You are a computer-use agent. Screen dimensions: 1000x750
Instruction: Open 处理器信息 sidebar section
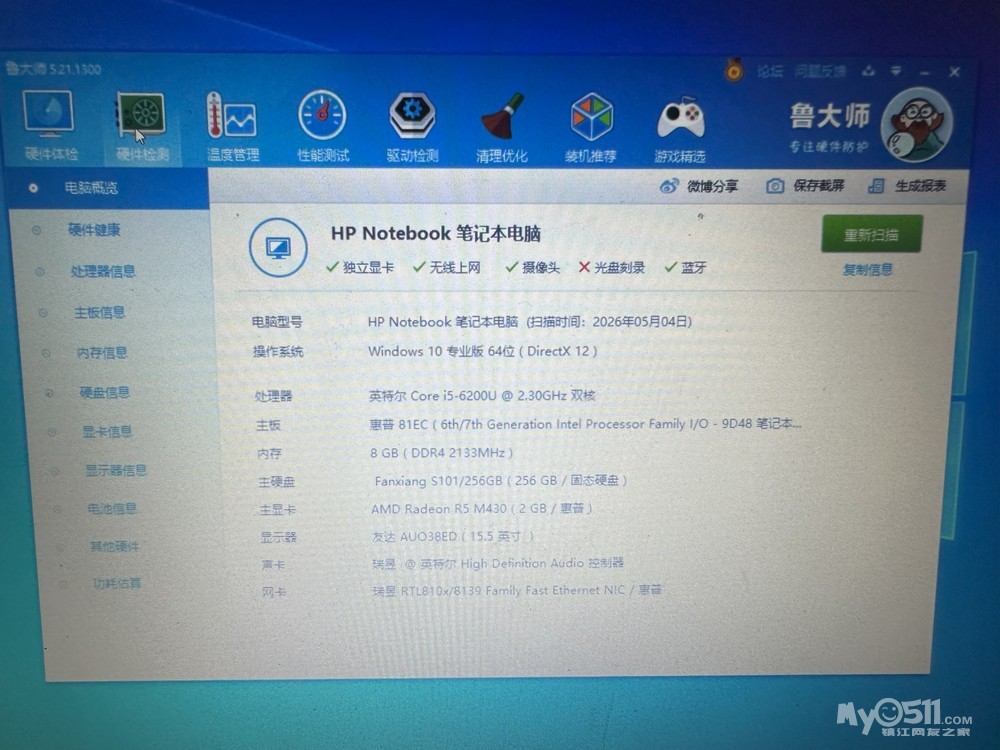tap(103, 271)
